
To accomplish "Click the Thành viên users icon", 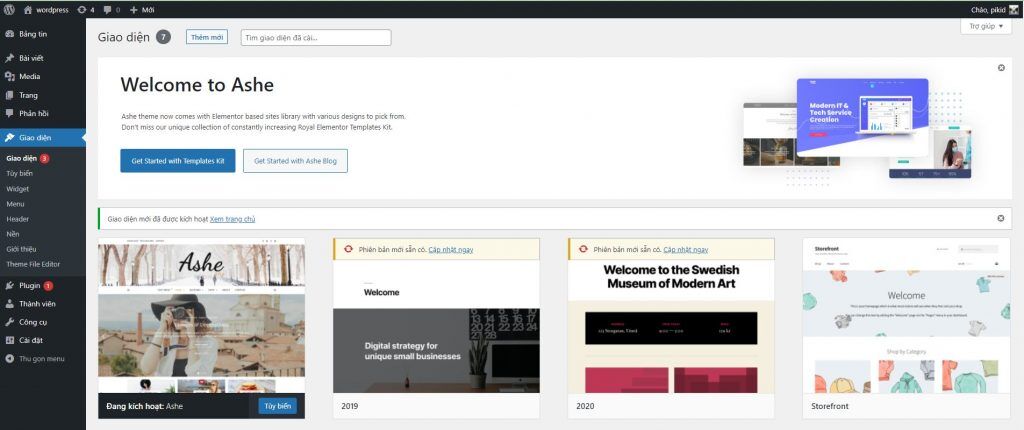I will click(x=9, y=304).
